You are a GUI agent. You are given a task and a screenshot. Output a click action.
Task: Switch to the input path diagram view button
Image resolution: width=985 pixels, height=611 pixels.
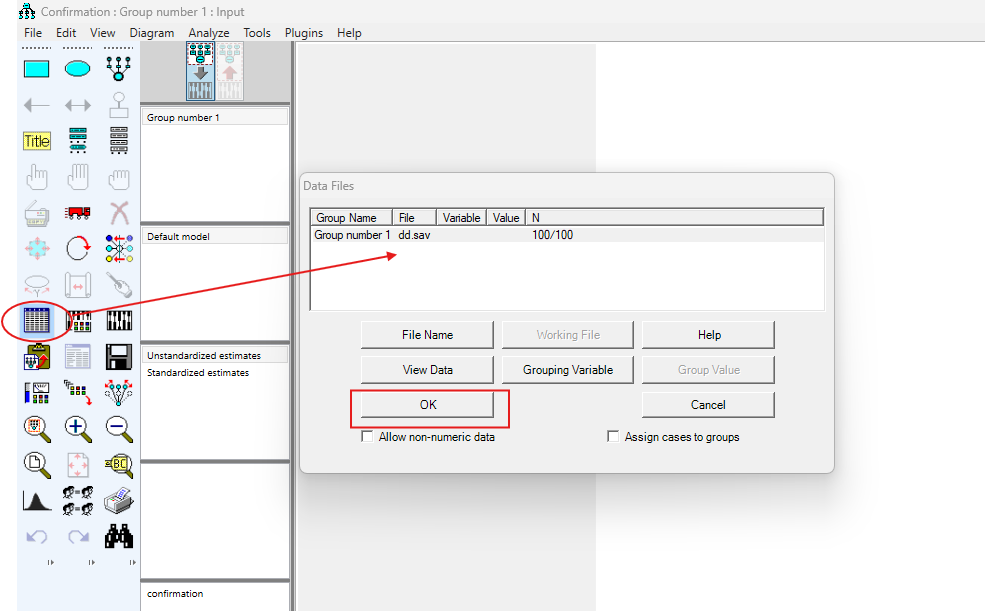click(x=200, y=71)
